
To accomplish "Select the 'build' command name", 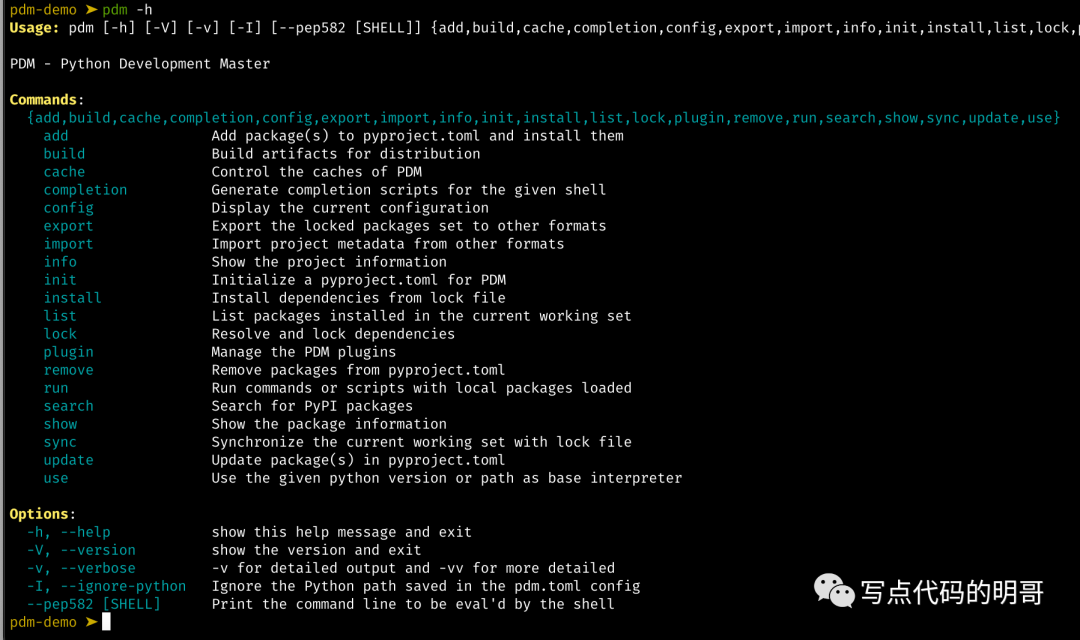I will point(64,154).
